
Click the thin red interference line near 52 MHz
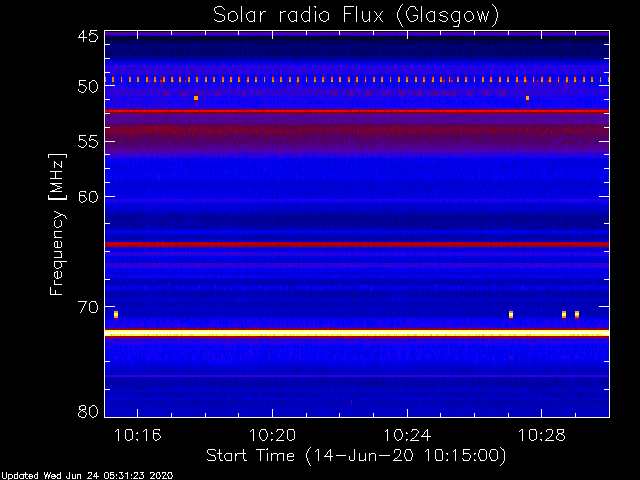[357, 111]
